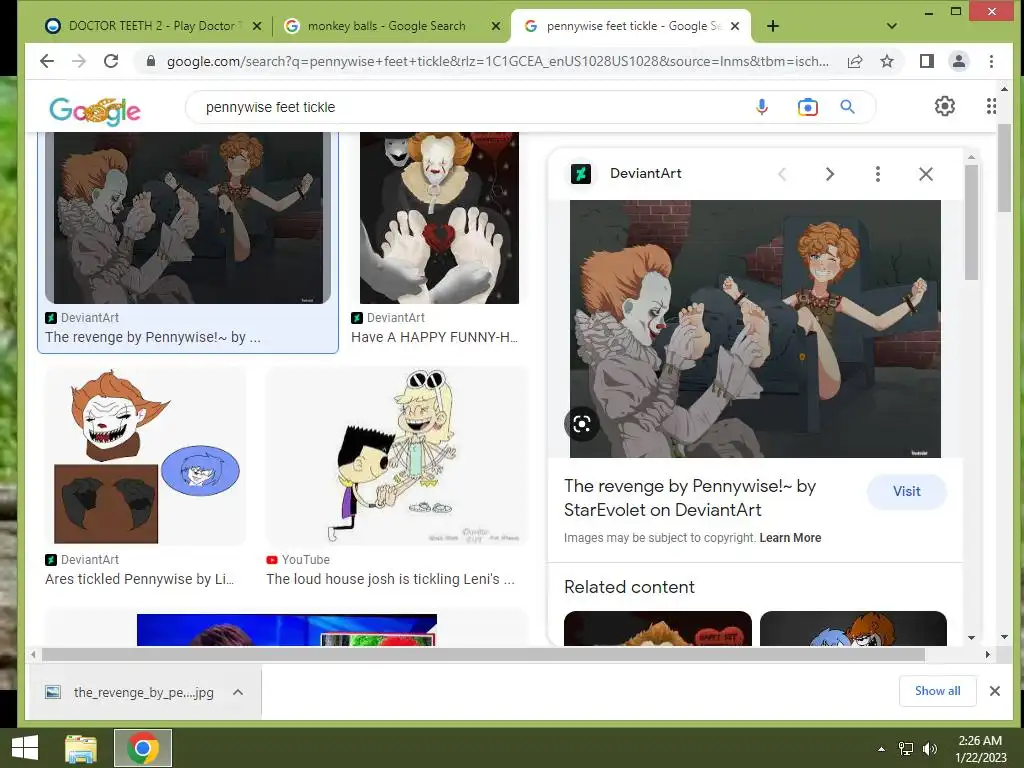This screenshot has height=768, width=1024.
Task: Open 'Ares tickled Pennywise by Li...' result
Action: [140, 579]
